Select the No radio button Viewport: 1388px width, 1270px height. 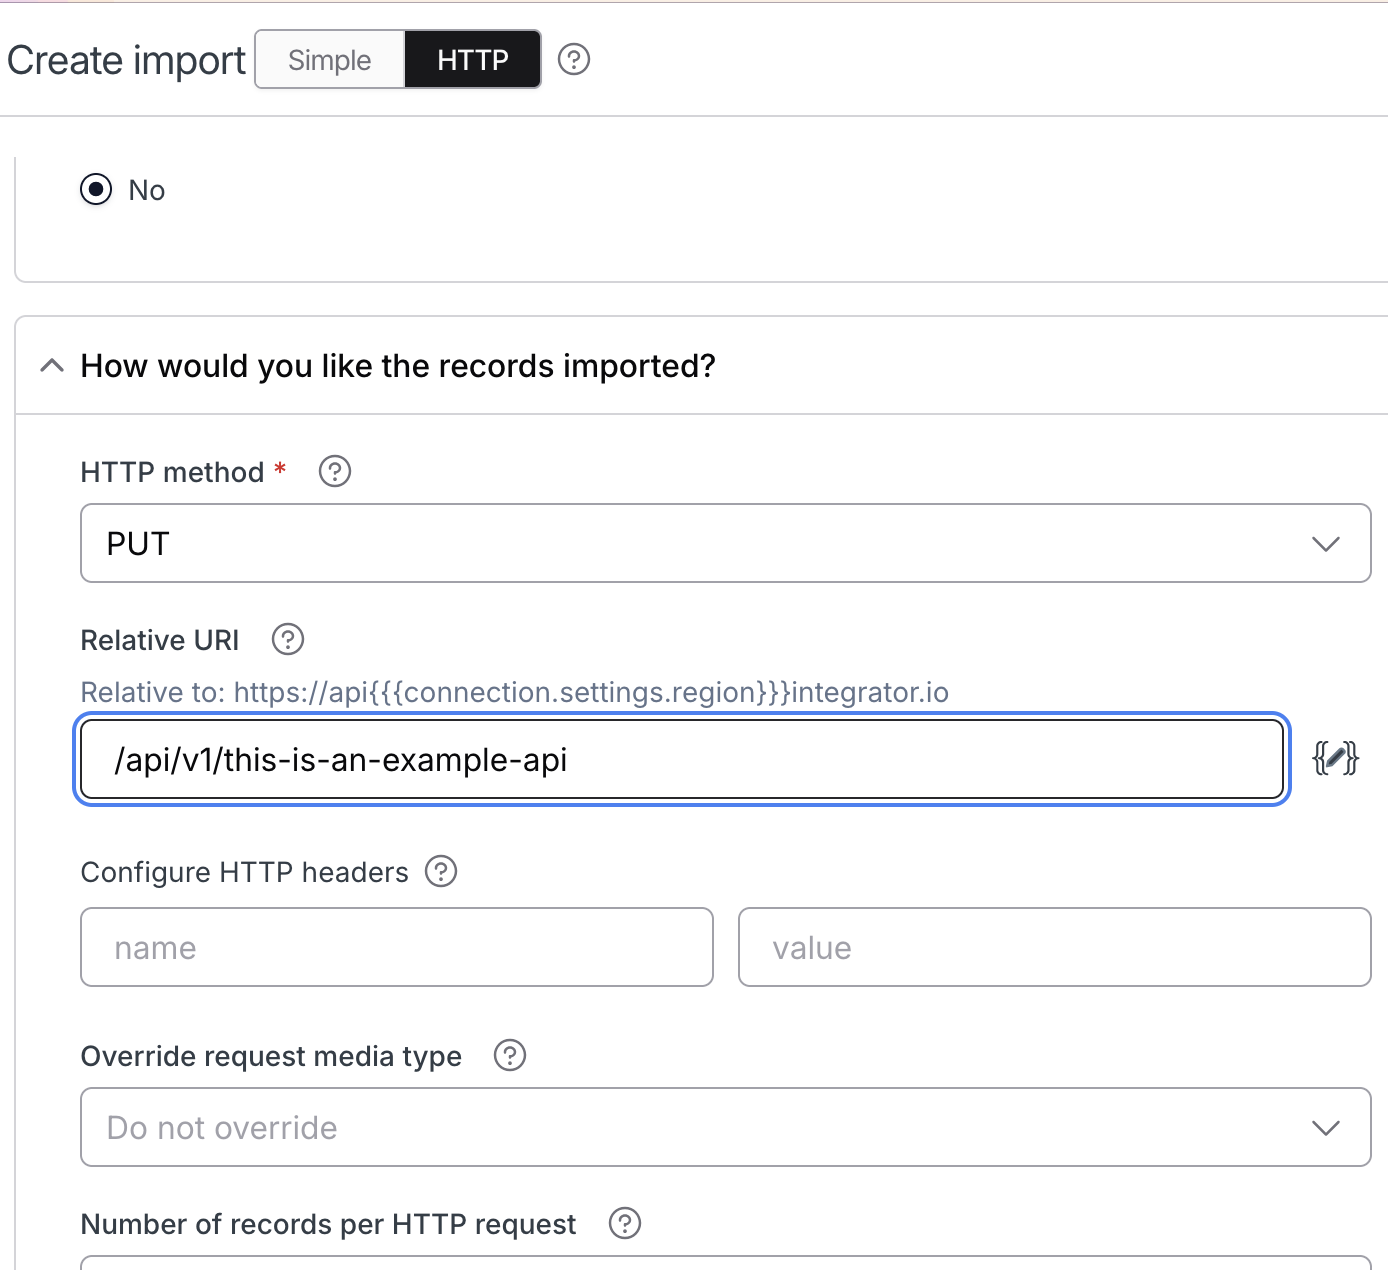tap(96, 189)
